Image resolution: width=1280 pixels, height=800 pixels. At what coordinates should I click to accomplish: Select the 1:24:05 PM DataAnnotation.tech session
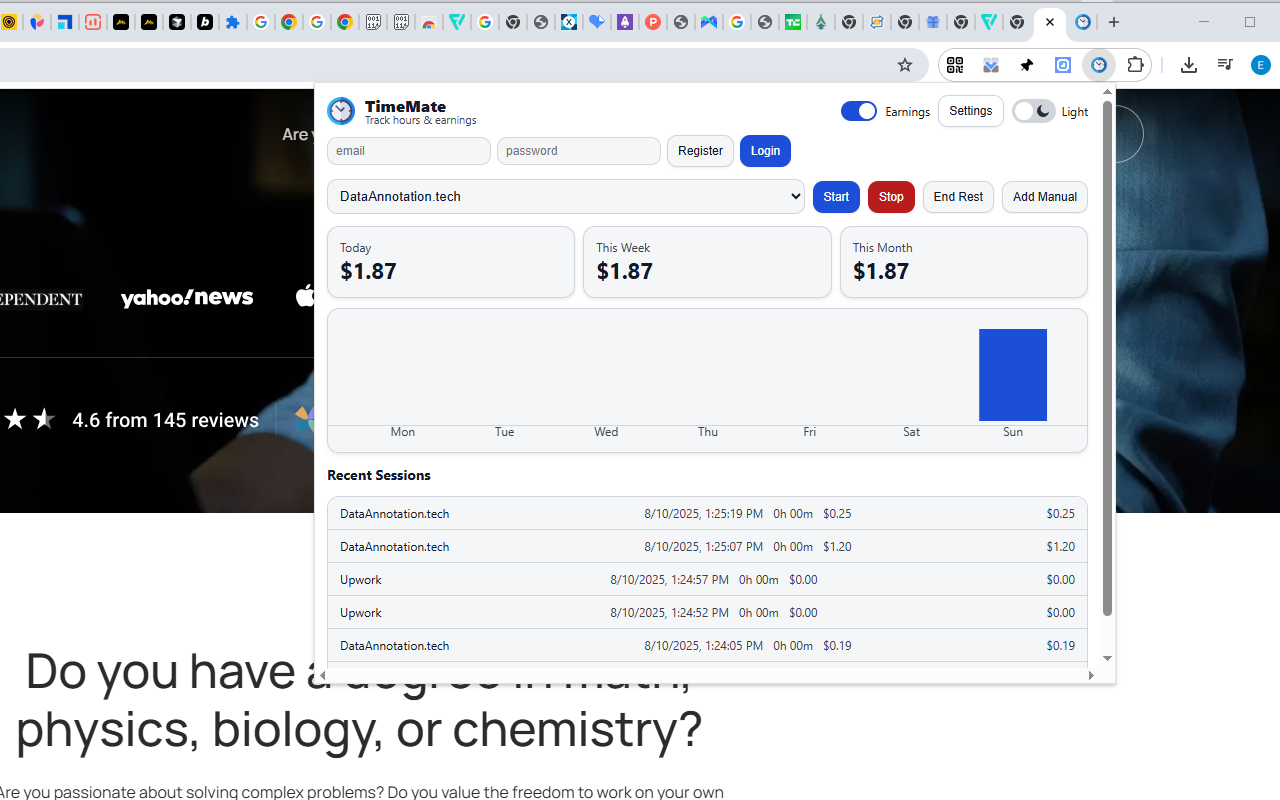point(707,646)
